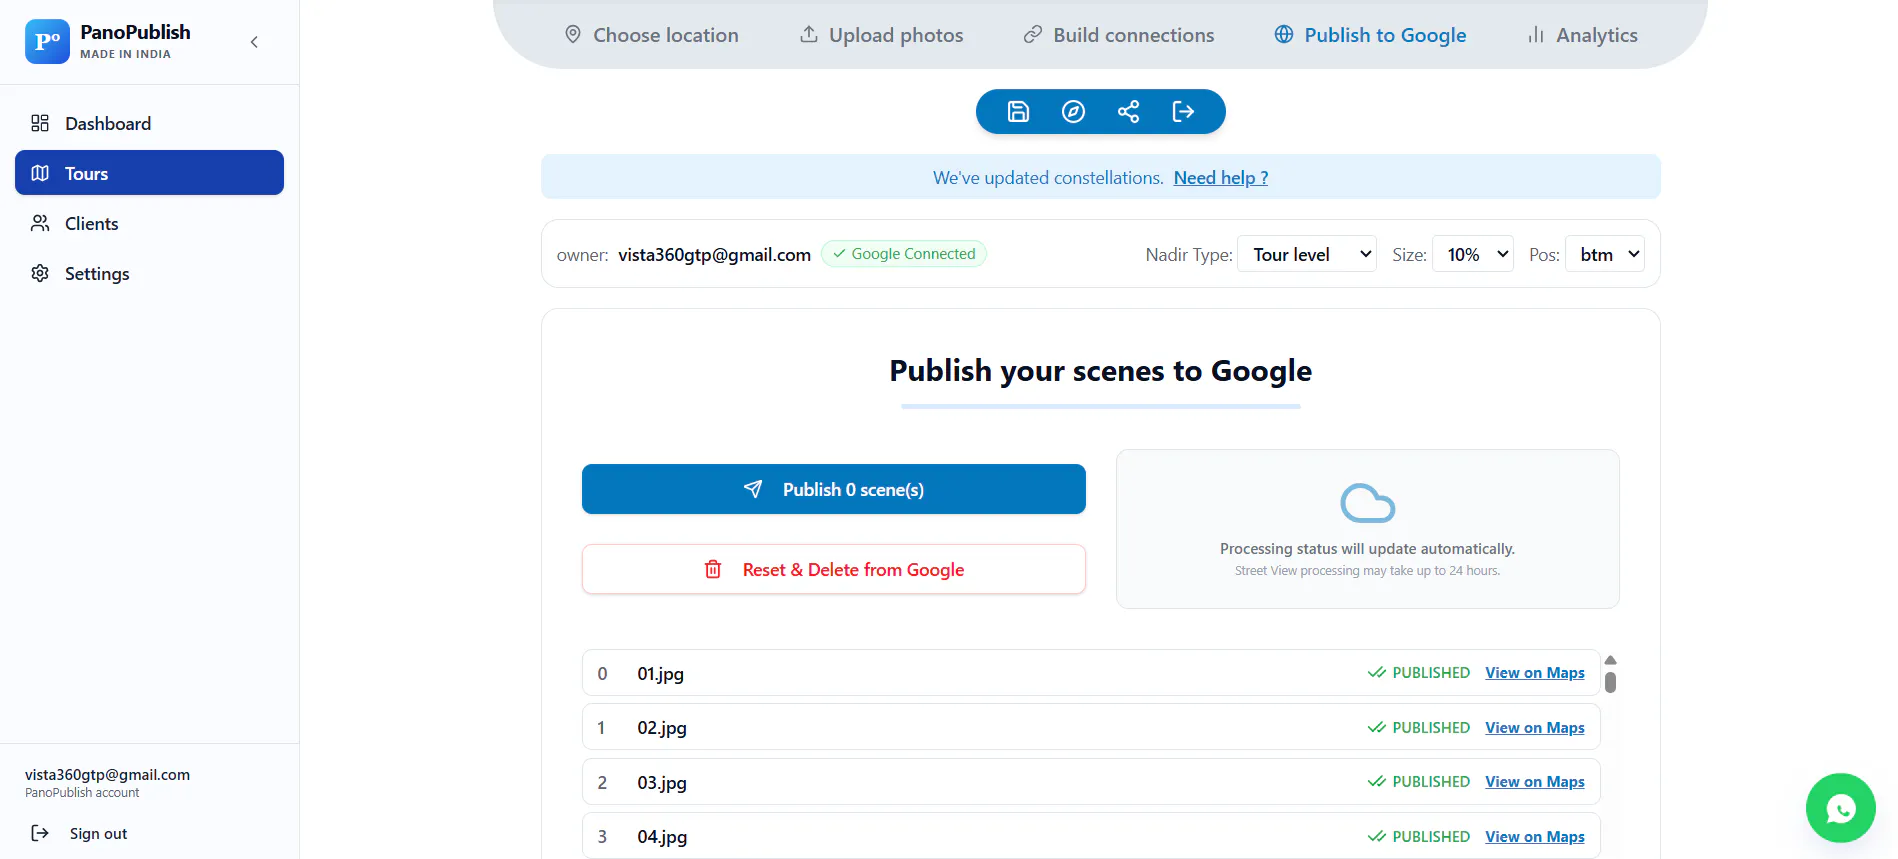Open Settings in the sidebar
Viewport: 1898px width, 859px height.
pyautogui.click(x=150, y=273)
